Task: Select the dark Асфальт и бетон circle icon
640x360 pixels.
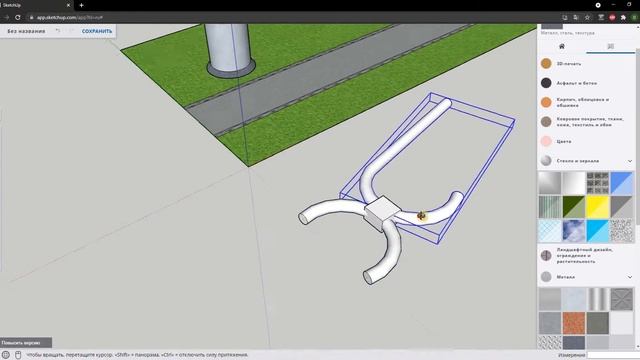Action: coord(546,83)
